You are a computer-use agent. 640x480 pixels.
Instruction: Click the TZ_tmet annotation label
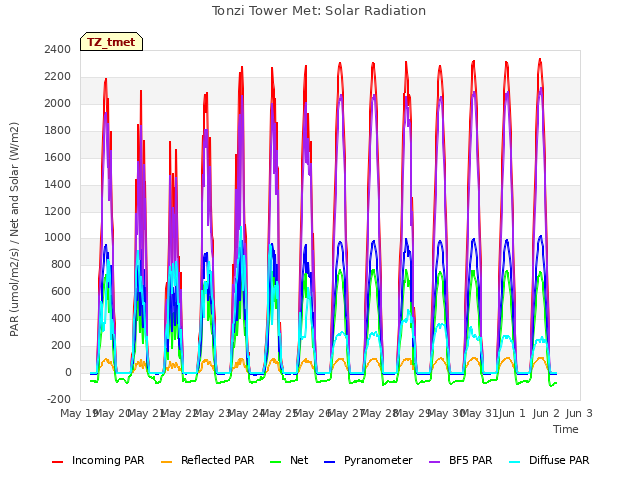pyautogui.click(x=111, y=42)
